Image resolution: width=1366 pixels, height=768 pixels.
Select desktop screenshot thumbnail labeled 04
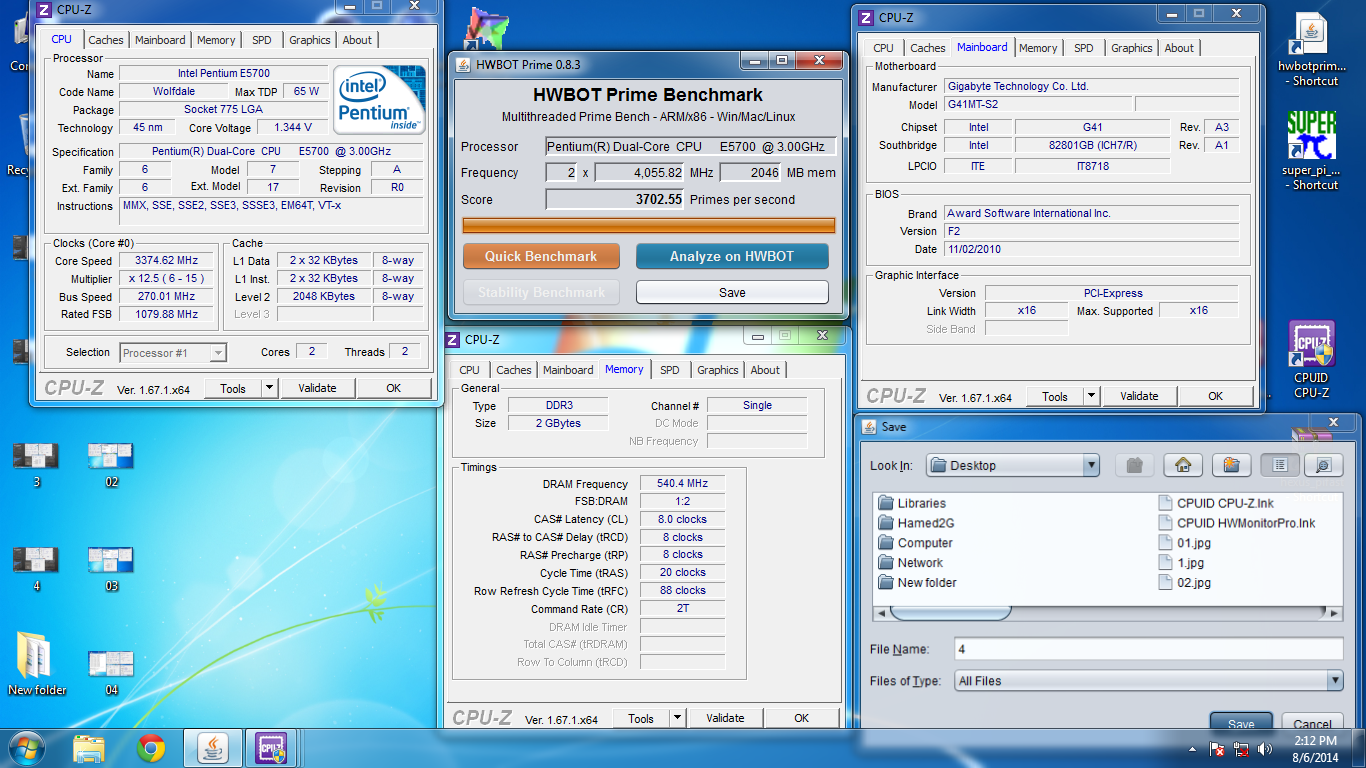pos(111,673)
